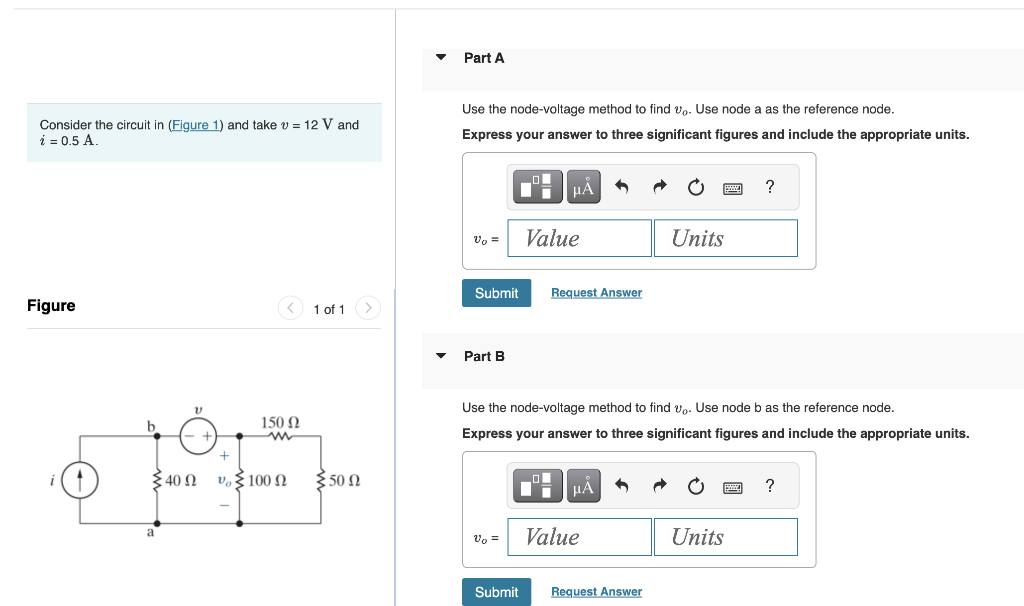Open the Figure 1 link

click(194, 124)
